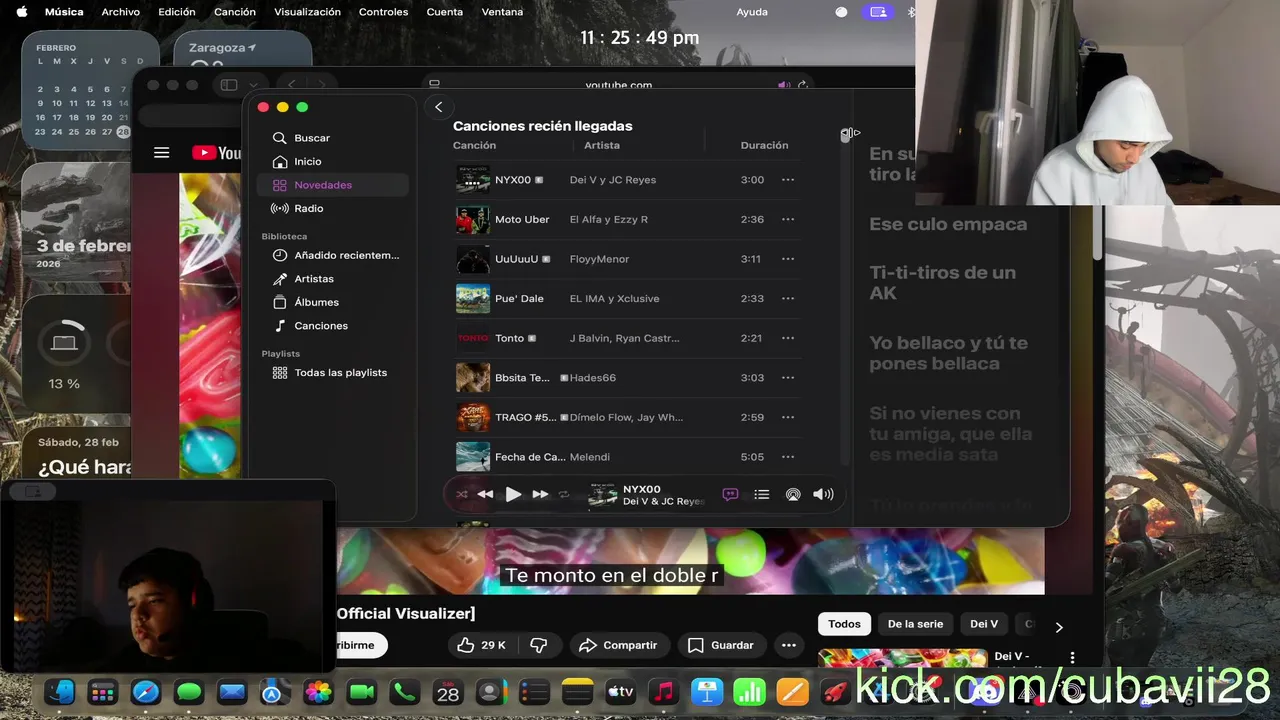Open Apple TV from the Dock
Viewport: 1280px width, 720px height.
(x=620, y=692)
